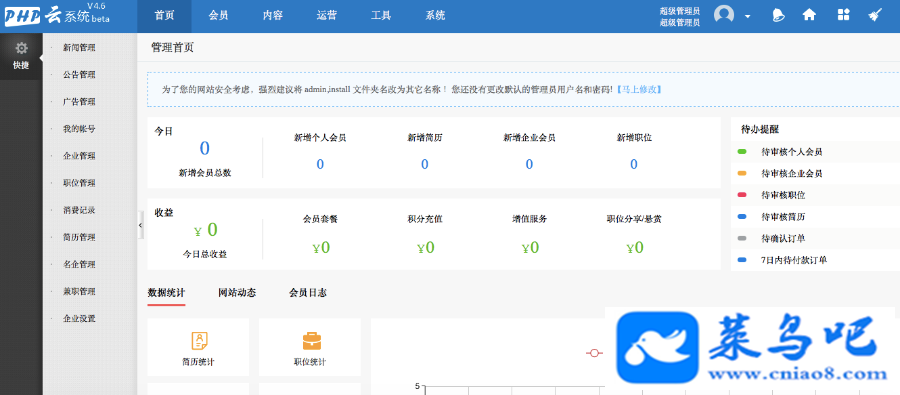Click the 新增个人会员 count value
900x395 pixels.
[320, 165]
